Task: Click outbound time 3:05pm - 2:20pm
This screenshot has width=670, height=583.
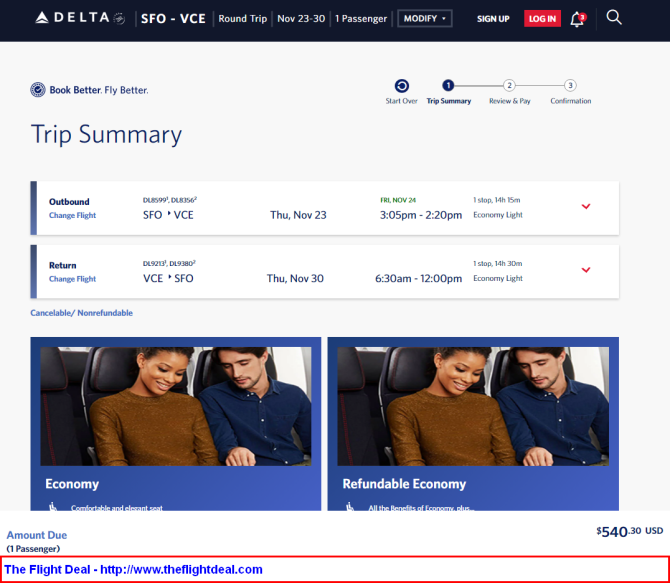Action: click(x=421, y=215)
